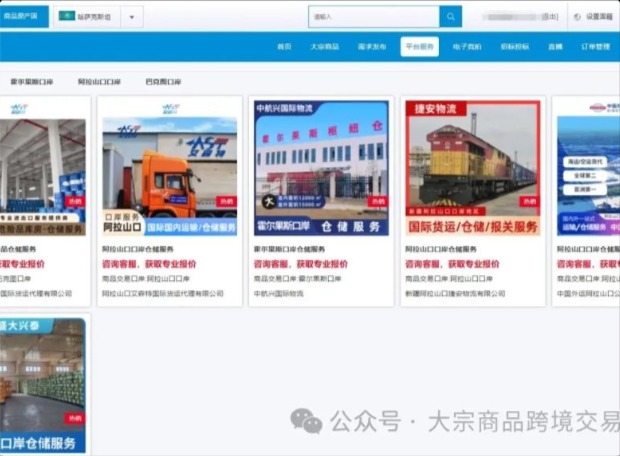The height and width of the screenshot is (456, 620).
Task: Click the 退出 logout link
Action: (x=550, y=17)
